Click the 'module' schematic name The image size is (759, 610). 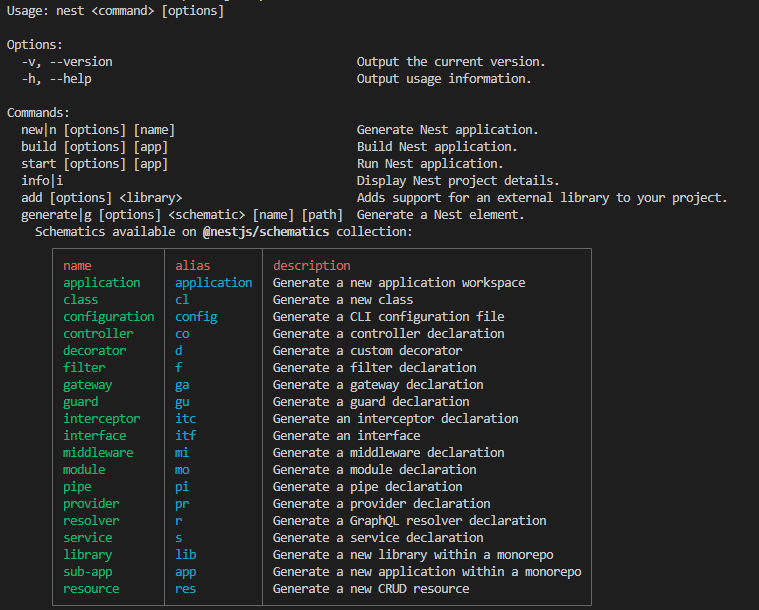pyautogui.click(x=84, y=470)
